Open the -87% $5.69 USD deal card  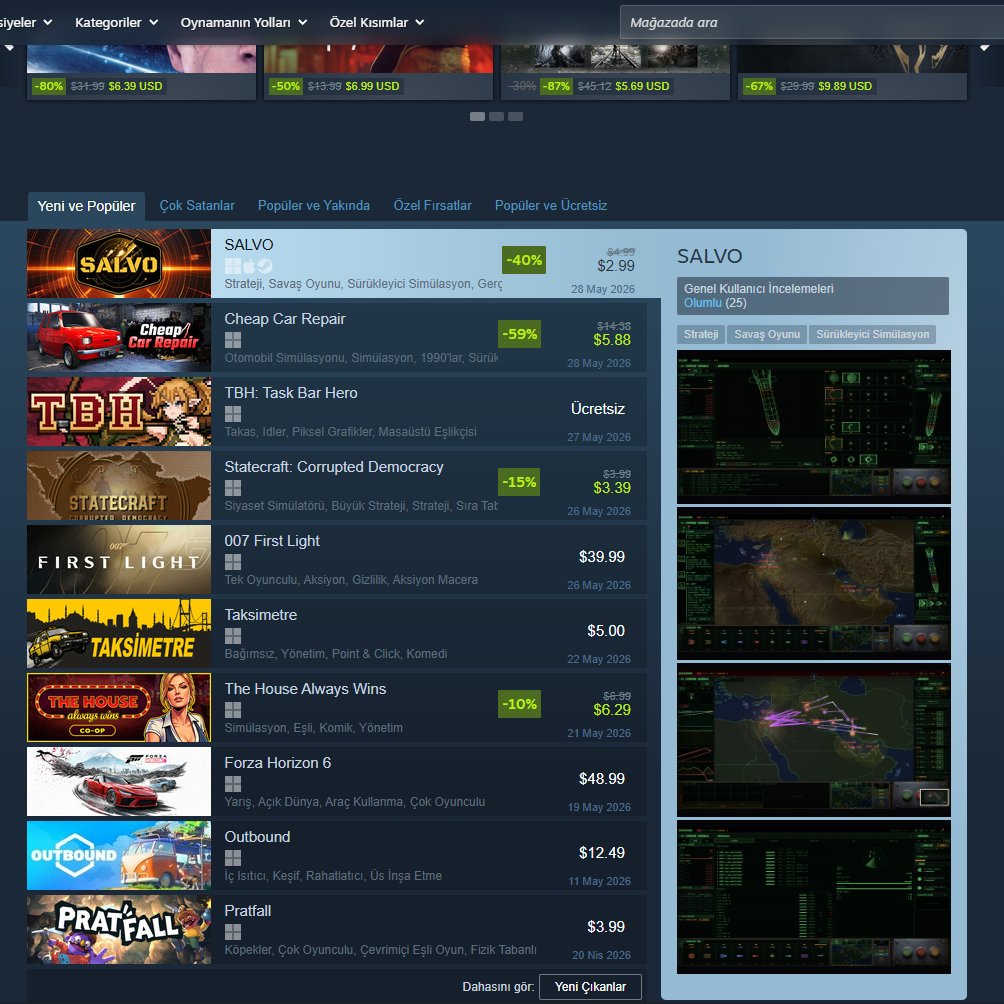pos(615,72)
